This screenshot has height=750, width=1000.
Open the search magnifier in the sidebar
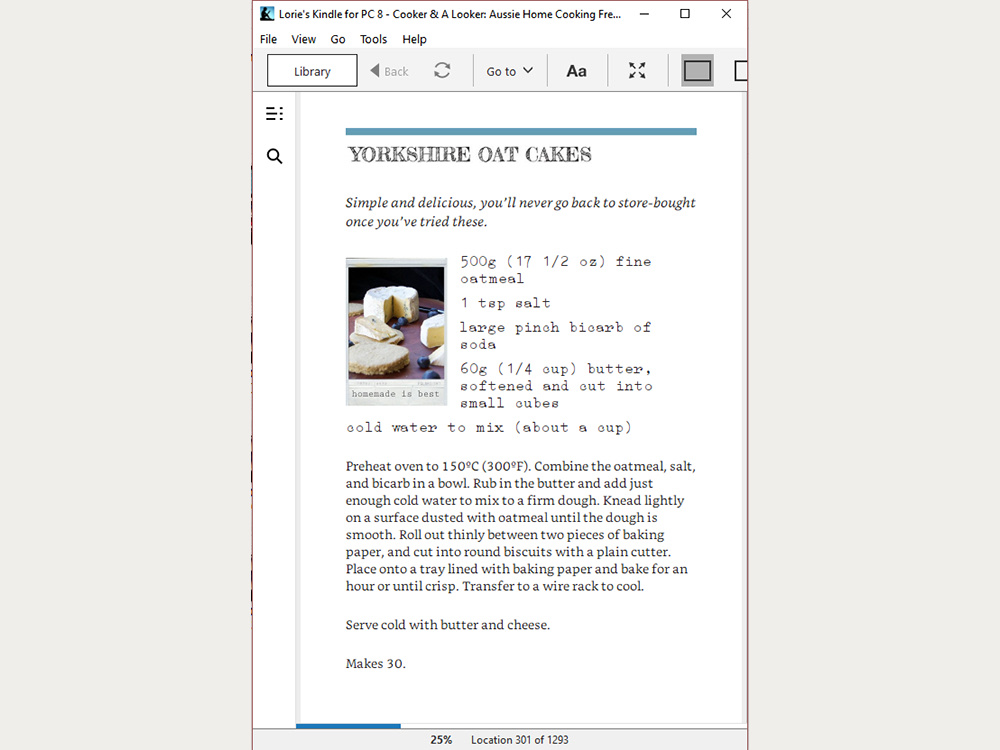pos(274,156)
